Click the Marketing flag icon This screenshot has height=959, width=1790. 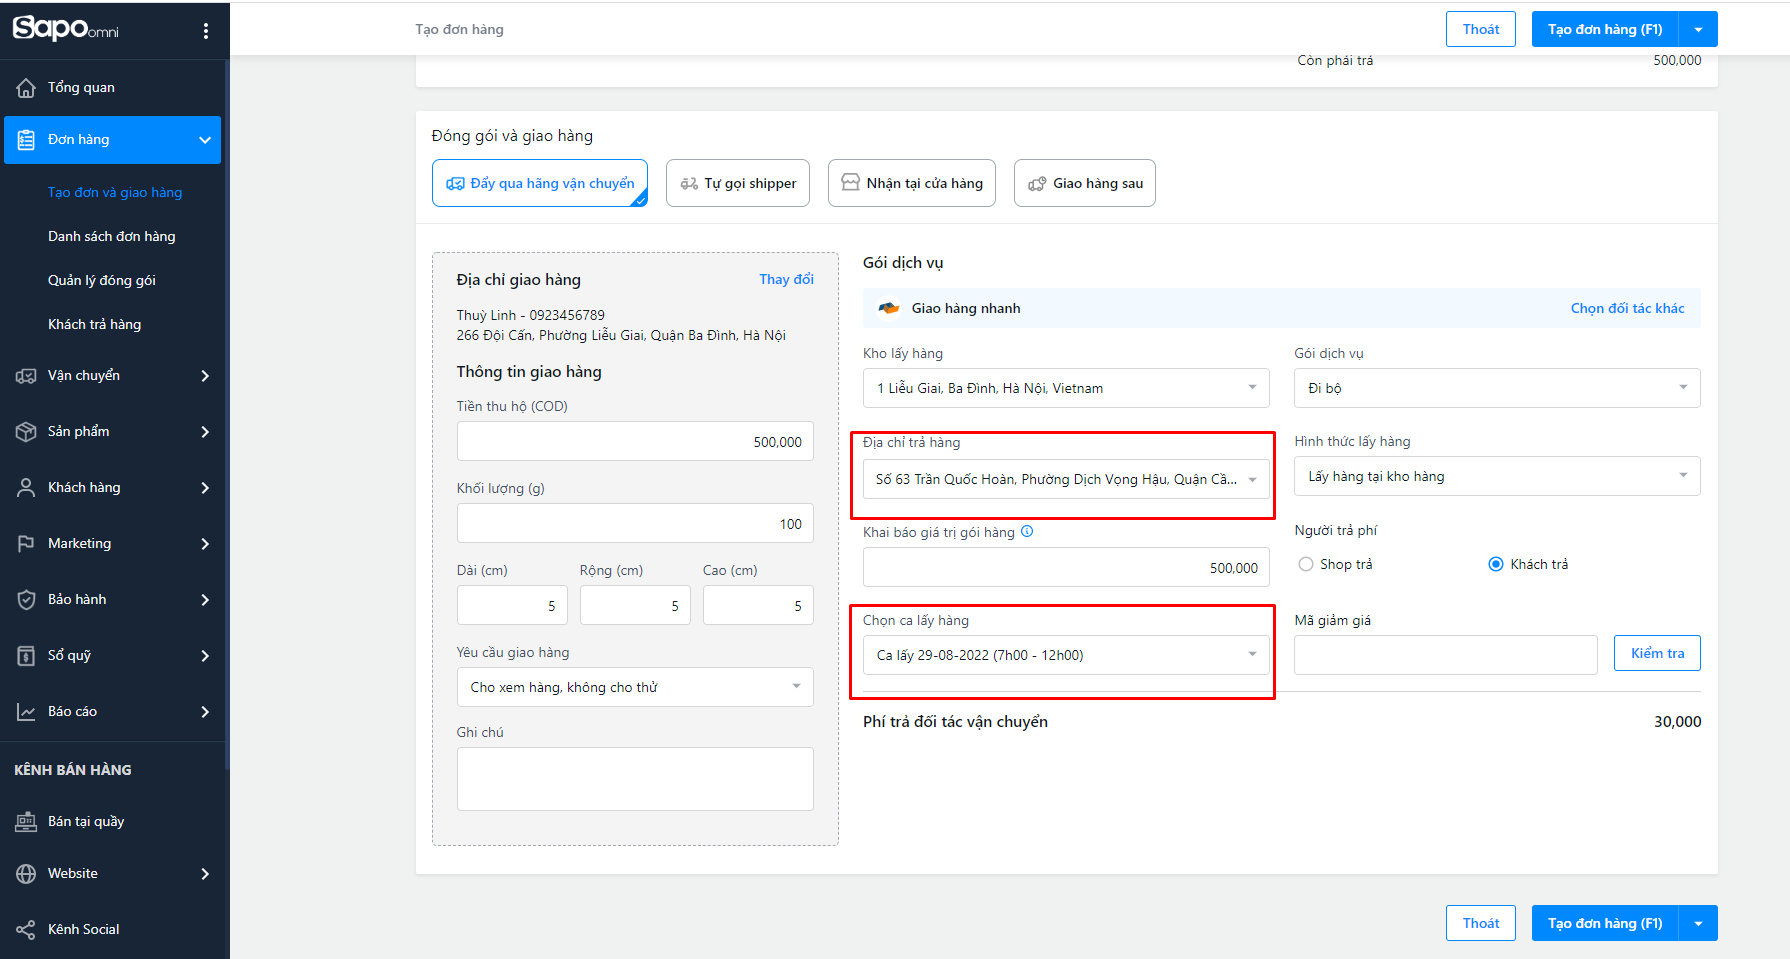(x=26, y=544)
